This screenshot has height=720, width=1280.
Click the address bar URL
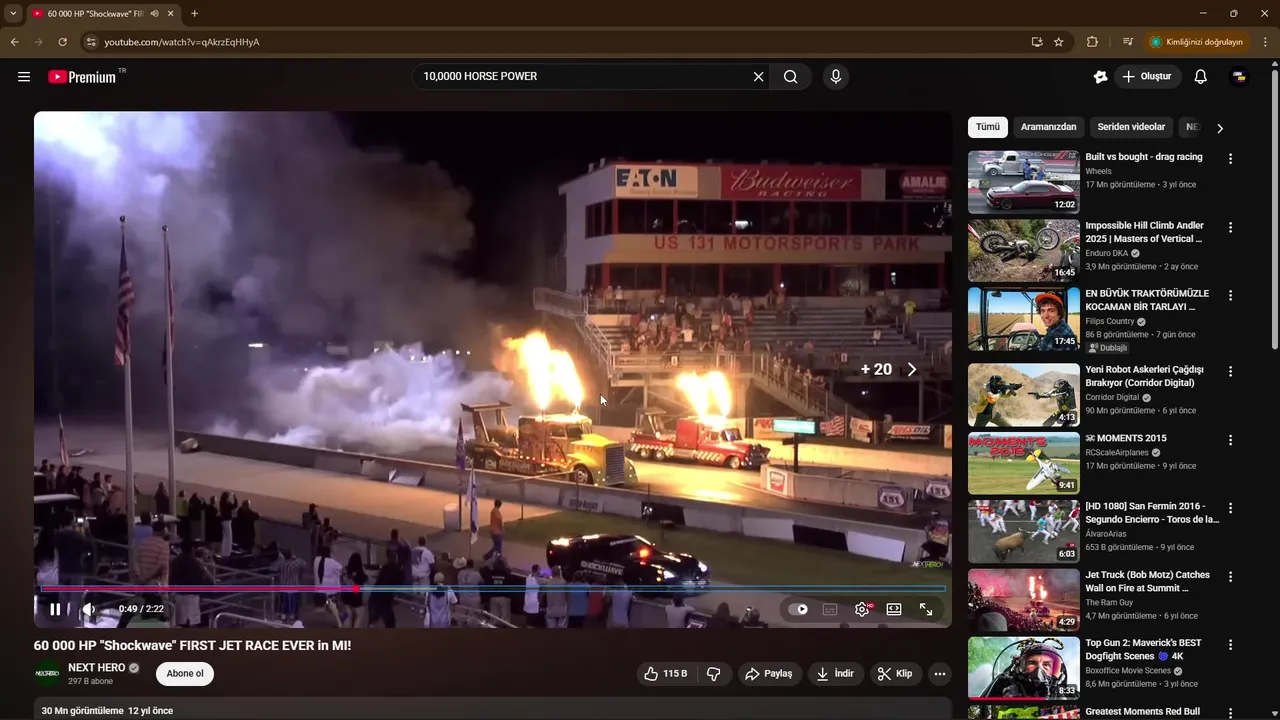point(182,42)
